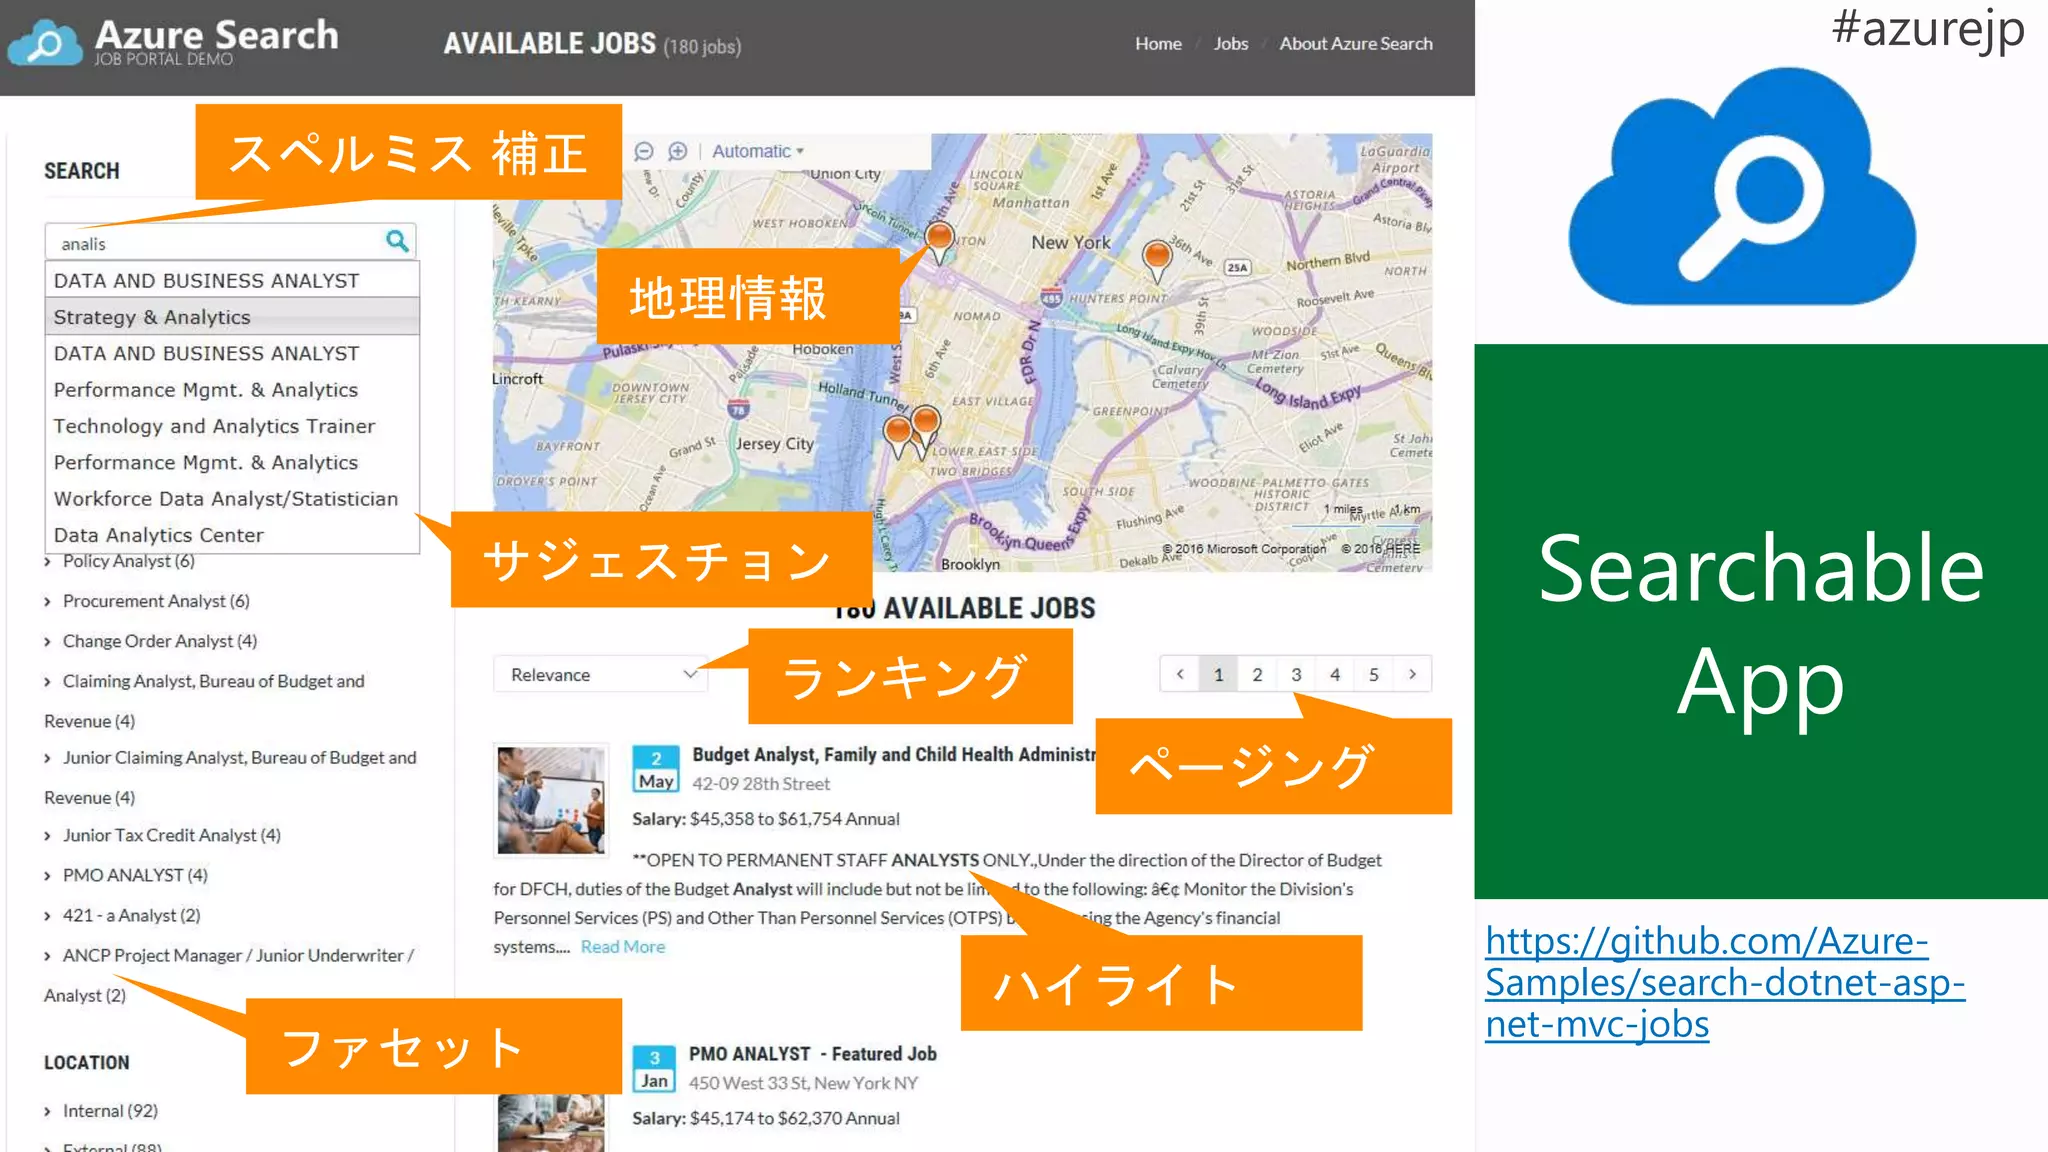The width and height of the screenshot is (2048, 1152).
Task: Click the #azurejp hashtag text
Action: point(1928,28)
